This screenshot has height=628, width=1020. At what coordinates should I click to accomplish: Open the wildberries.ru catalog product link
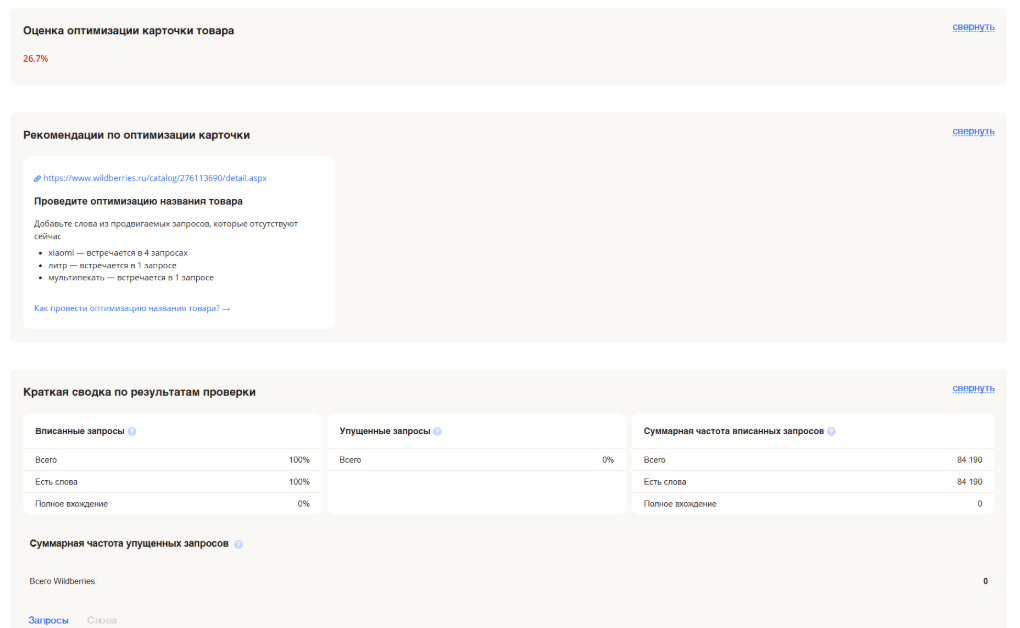click(155, 179)
